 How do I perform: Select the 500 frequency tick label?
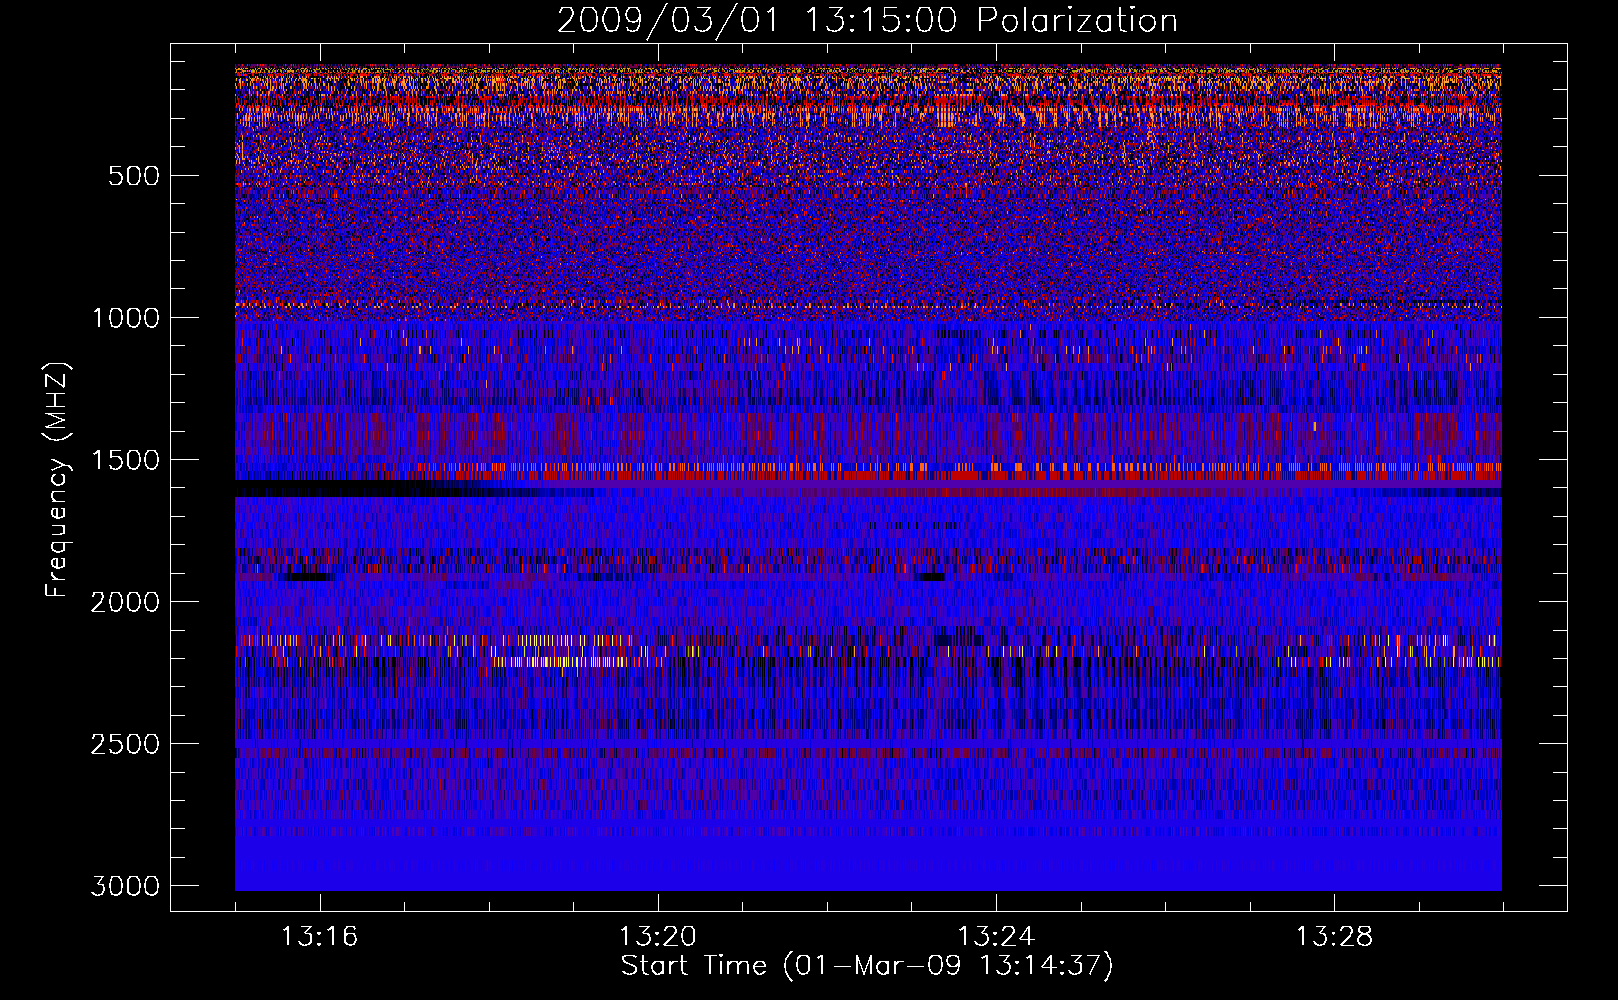tap(134, 176)
